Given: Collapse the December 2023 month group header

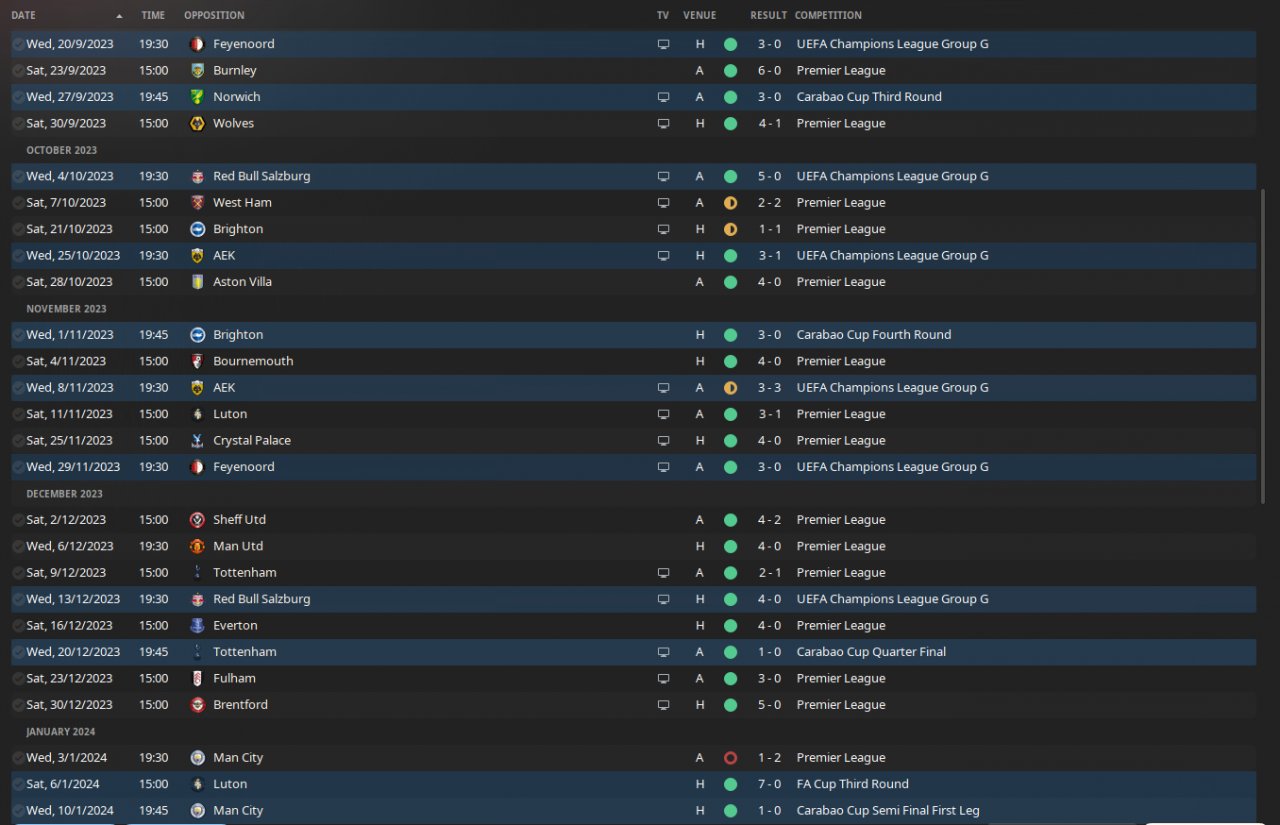Looking at the screenshot, I should [x=64, y=494].
